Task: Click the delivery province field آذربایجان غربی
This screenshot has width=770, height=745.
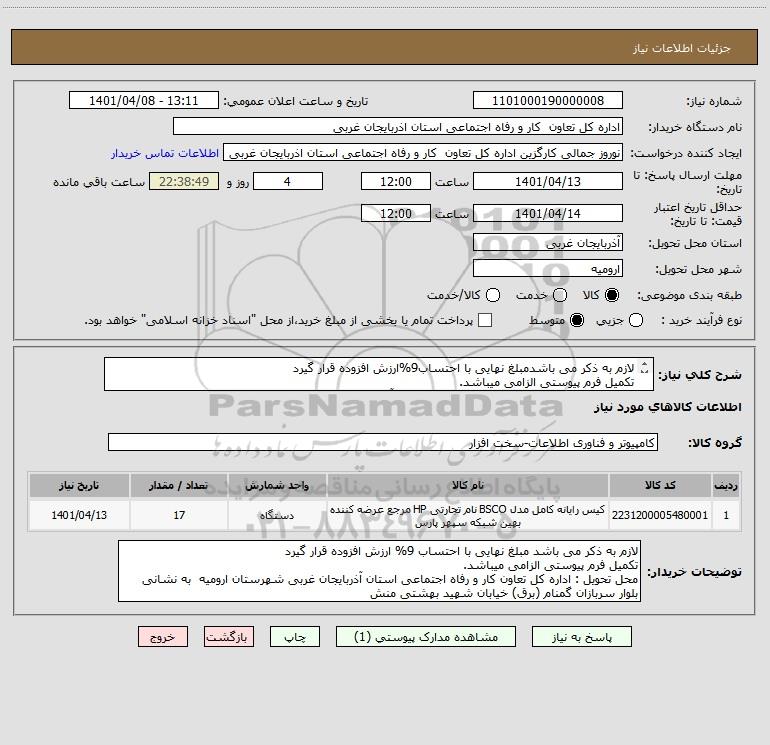Action: coord(548,242)
